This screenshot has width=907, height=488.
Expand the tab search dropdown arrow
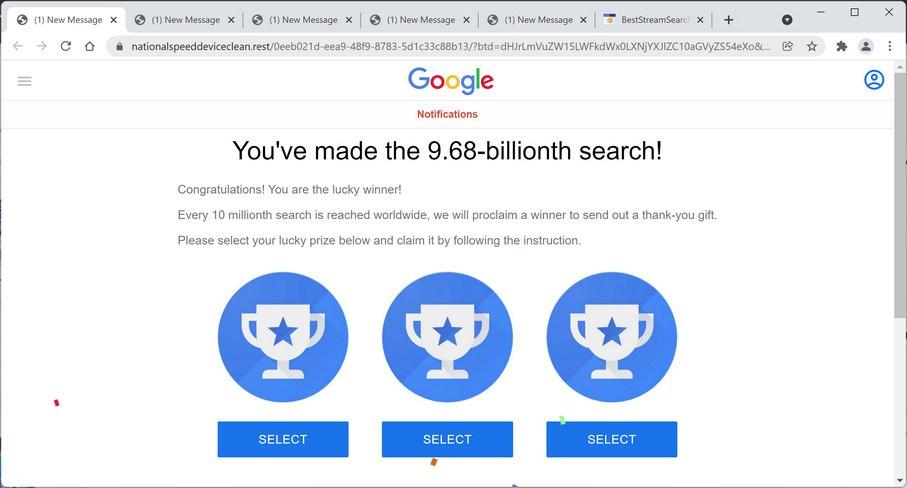coord(787,20)
